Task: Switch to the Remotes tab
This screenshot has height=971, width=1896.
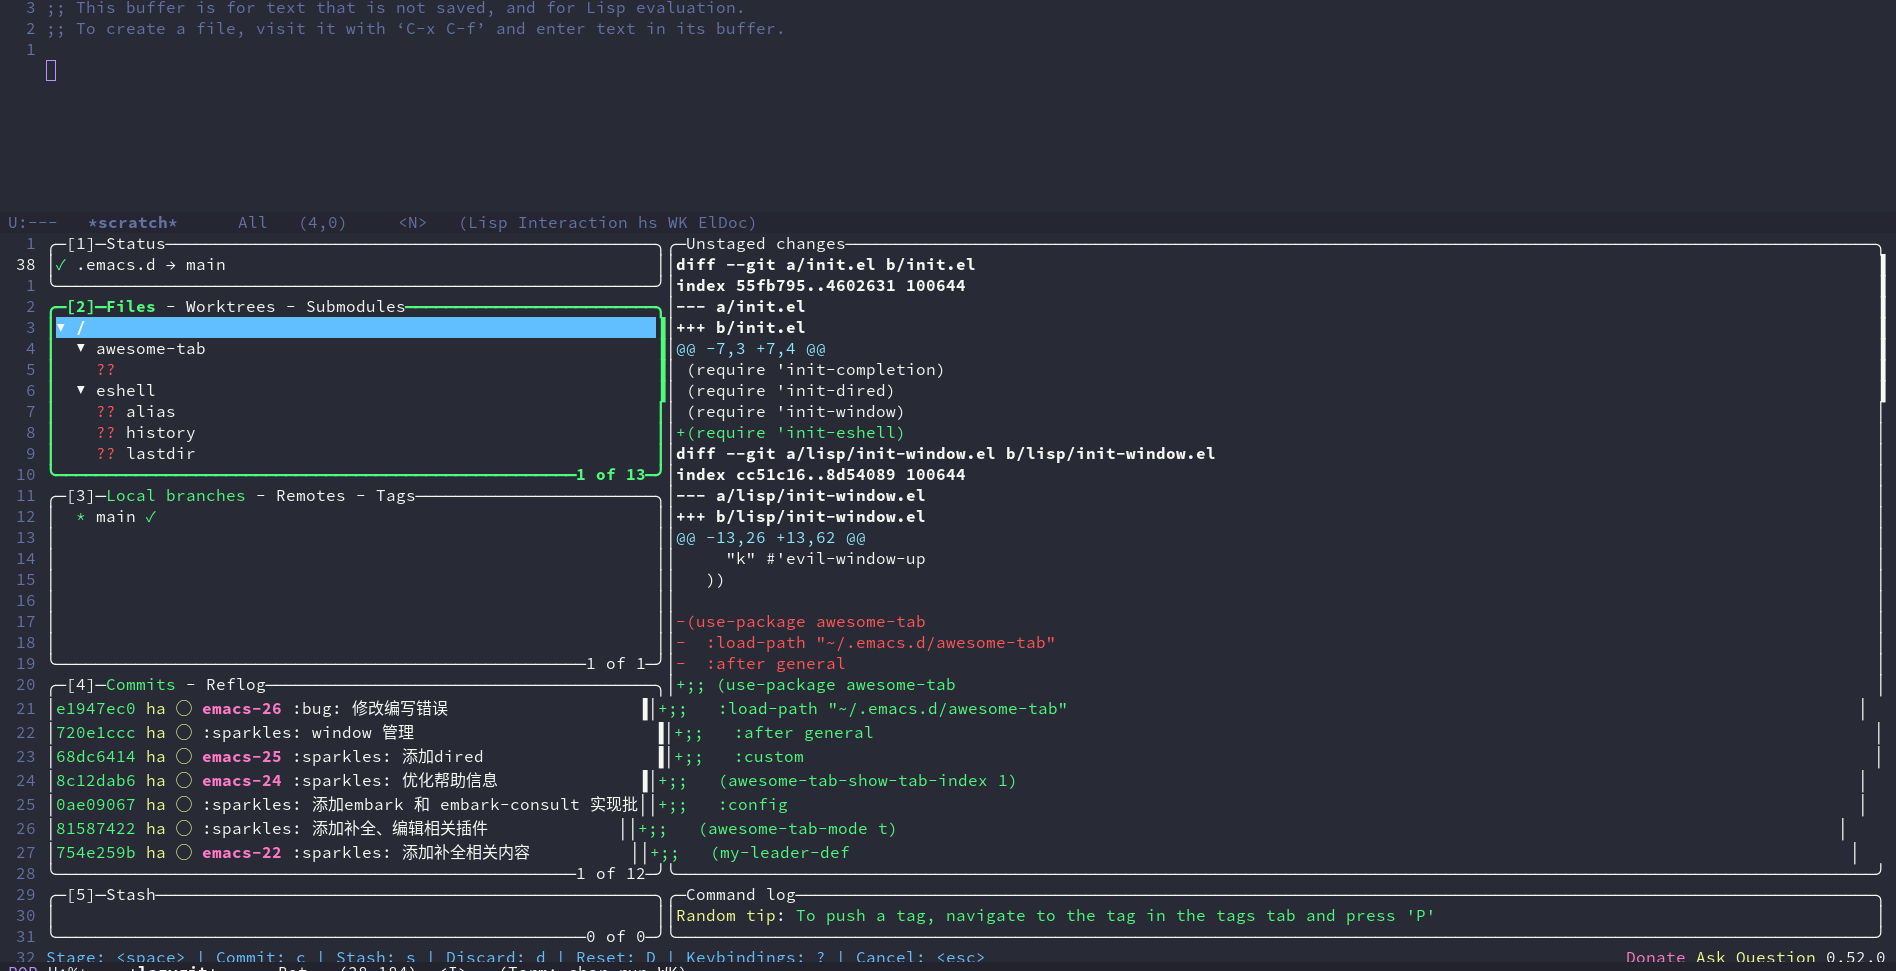Action: click(310, 495)
